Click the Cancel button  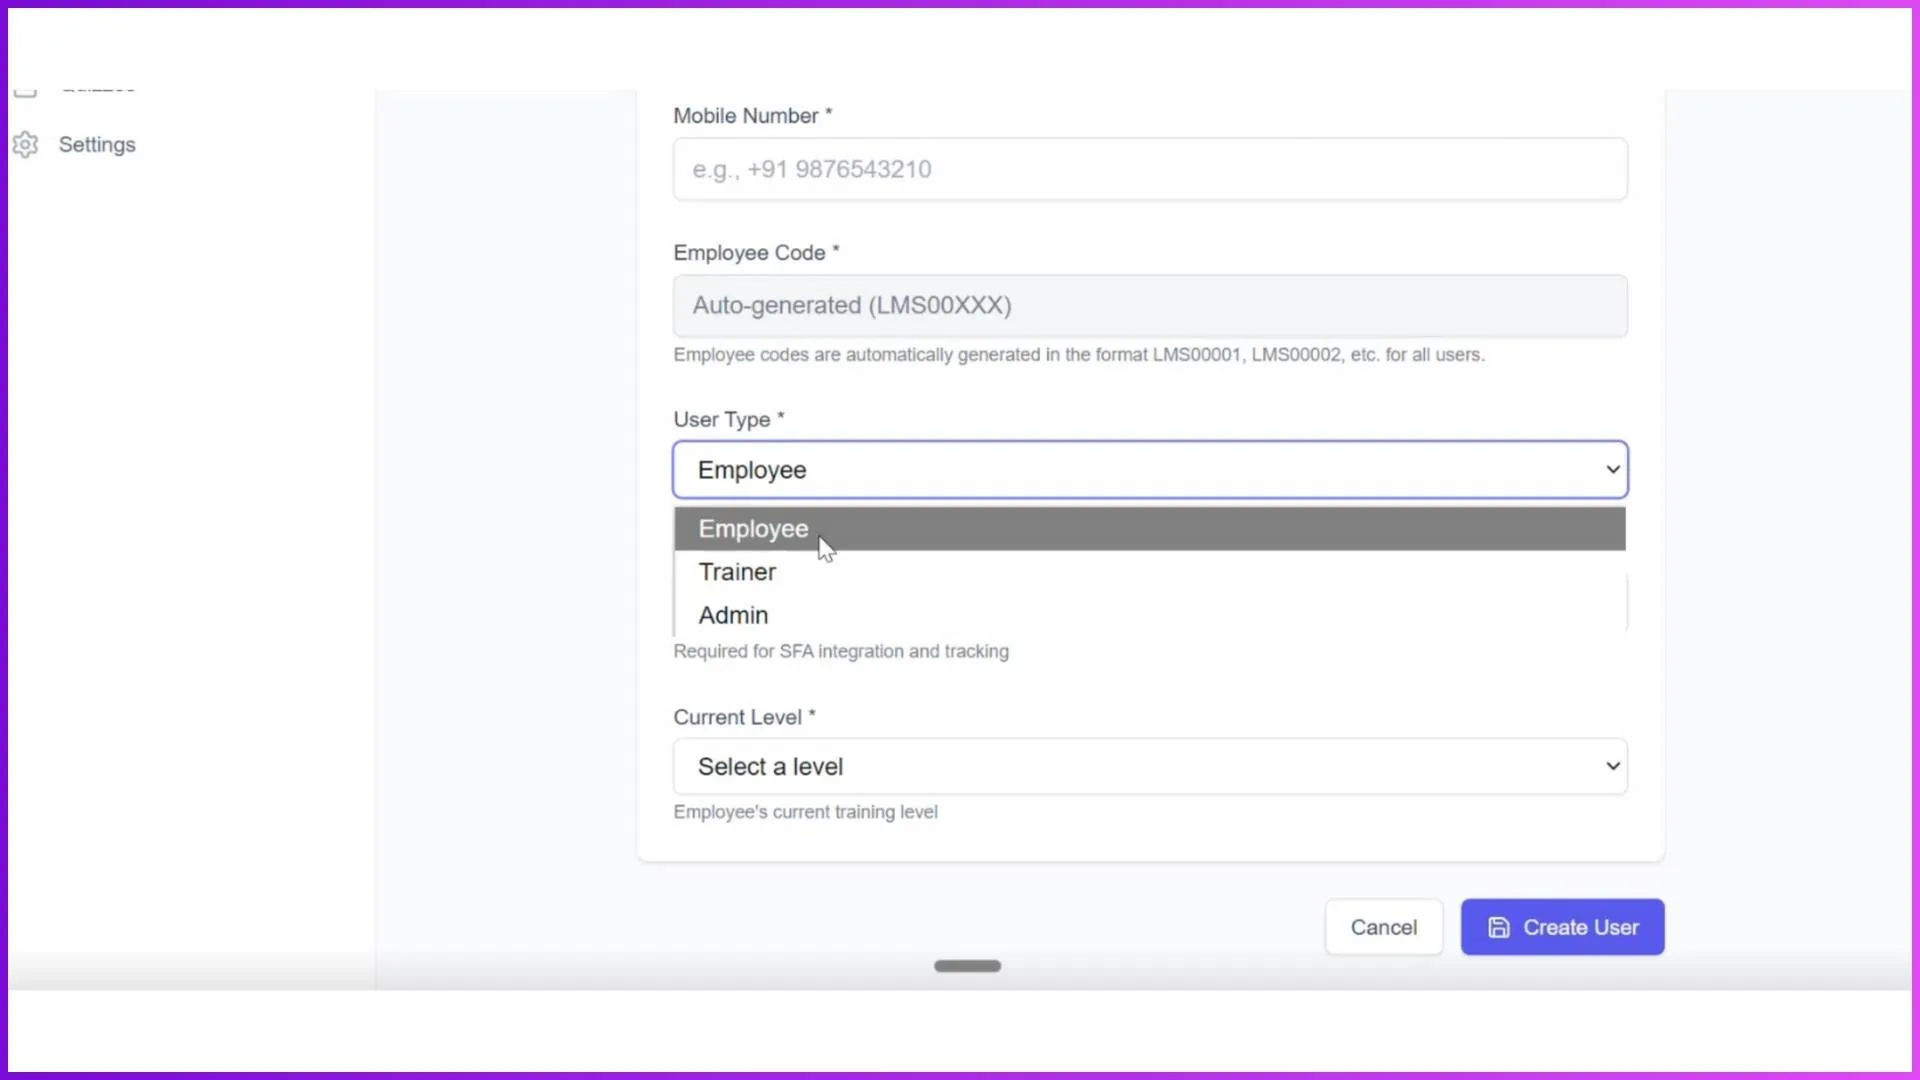point(1383,927)
